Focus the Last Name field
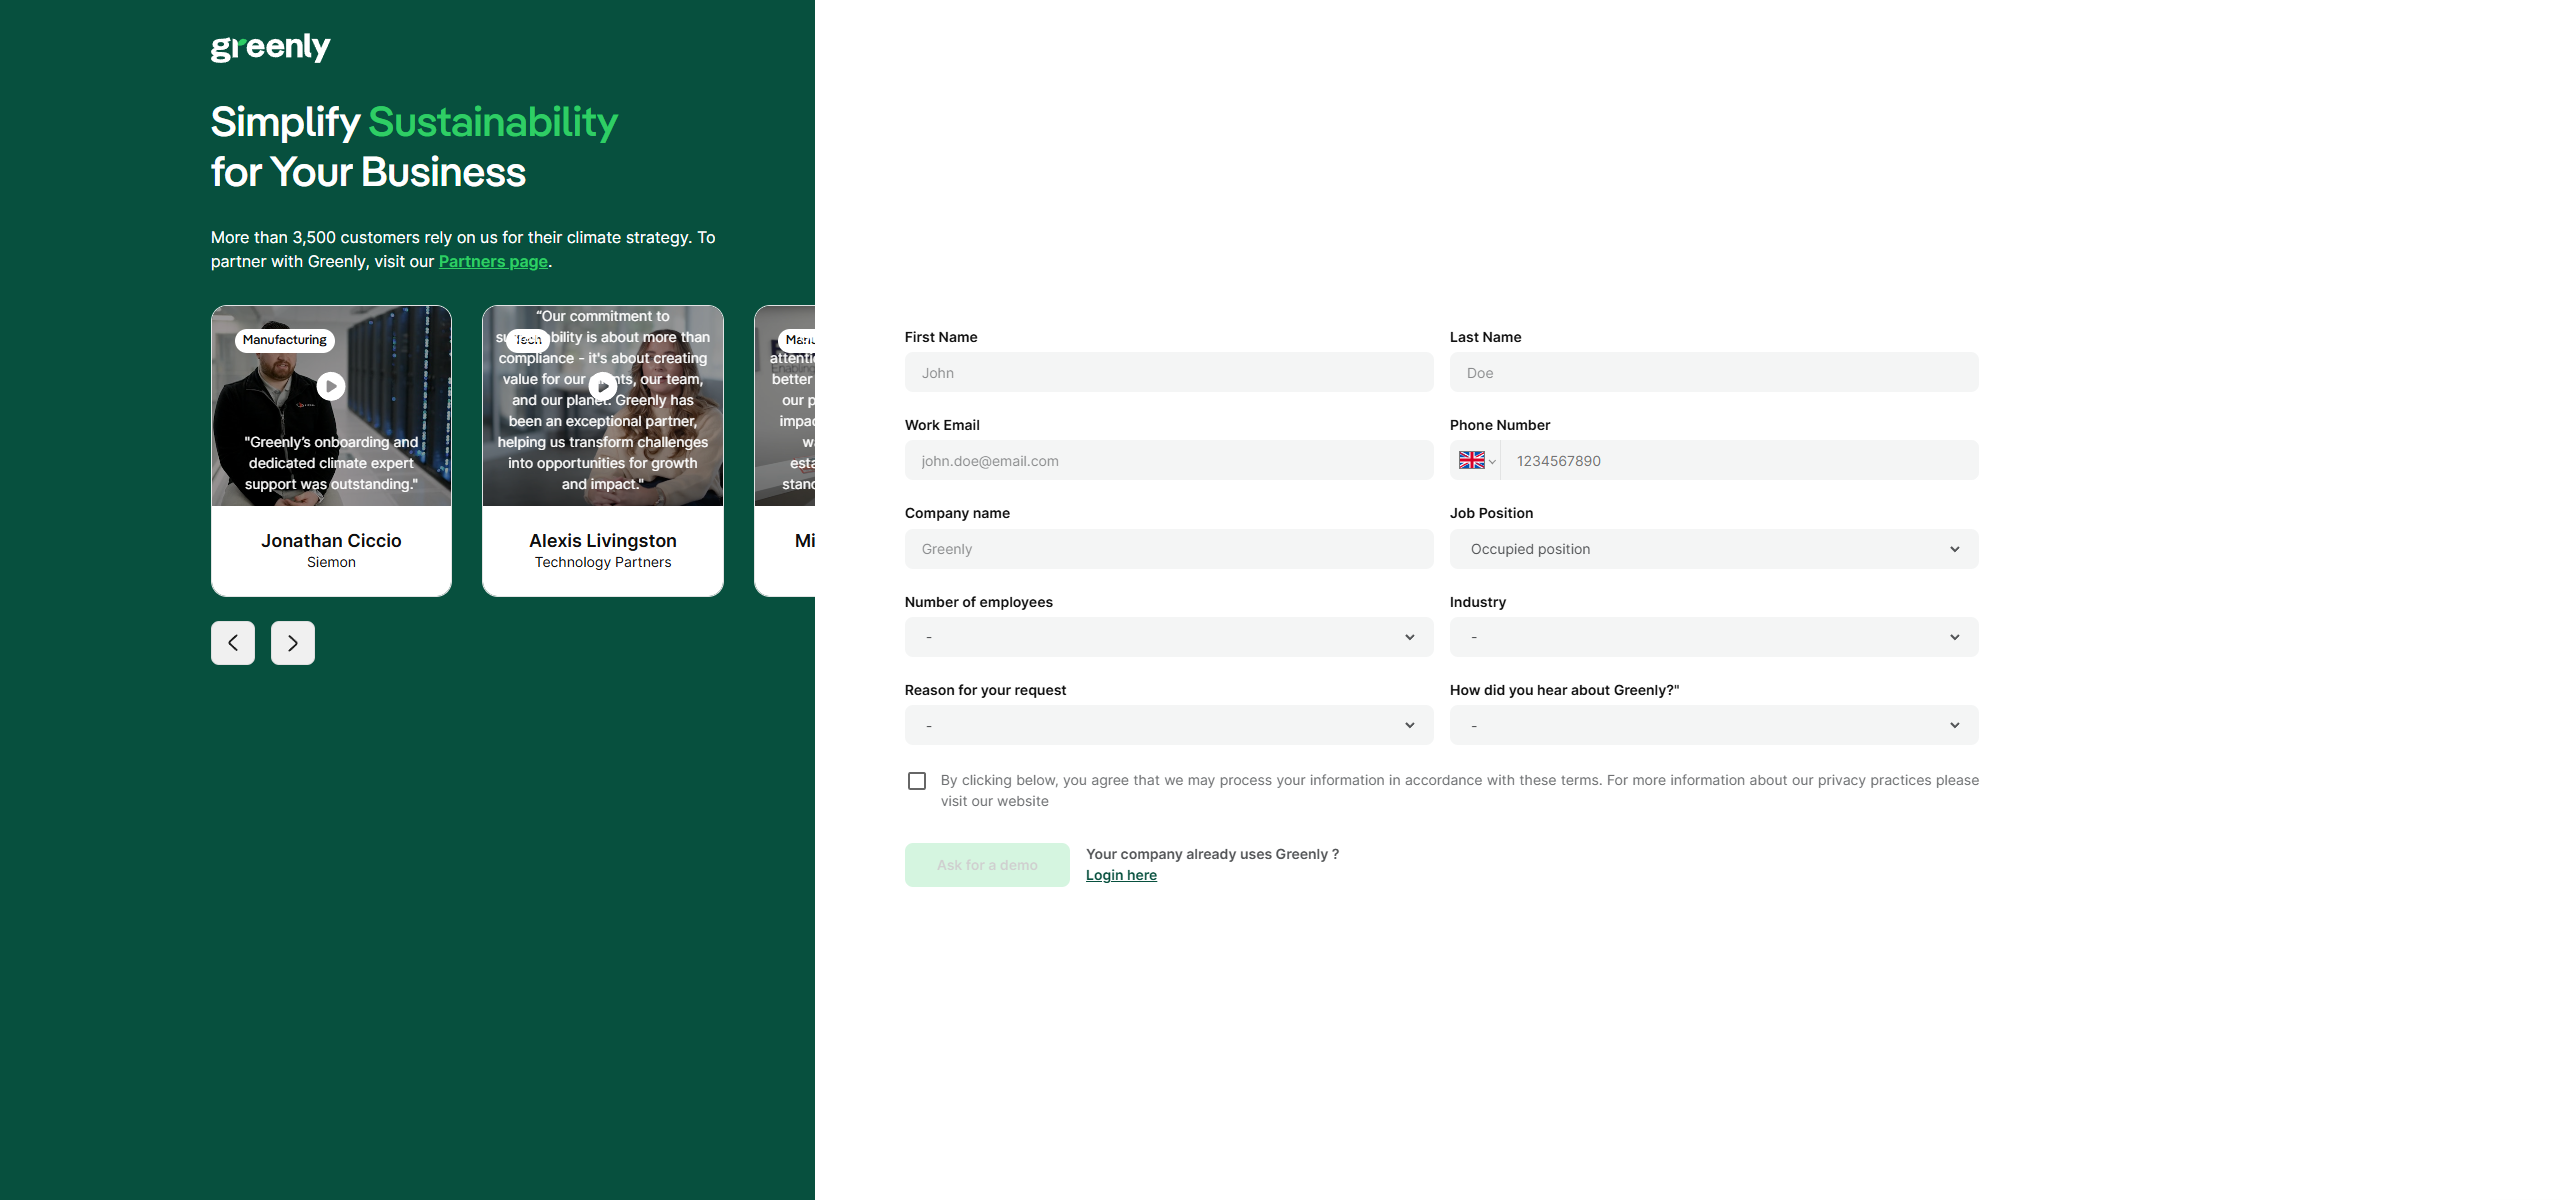 pyautogui.click(x=1714, y=372)
